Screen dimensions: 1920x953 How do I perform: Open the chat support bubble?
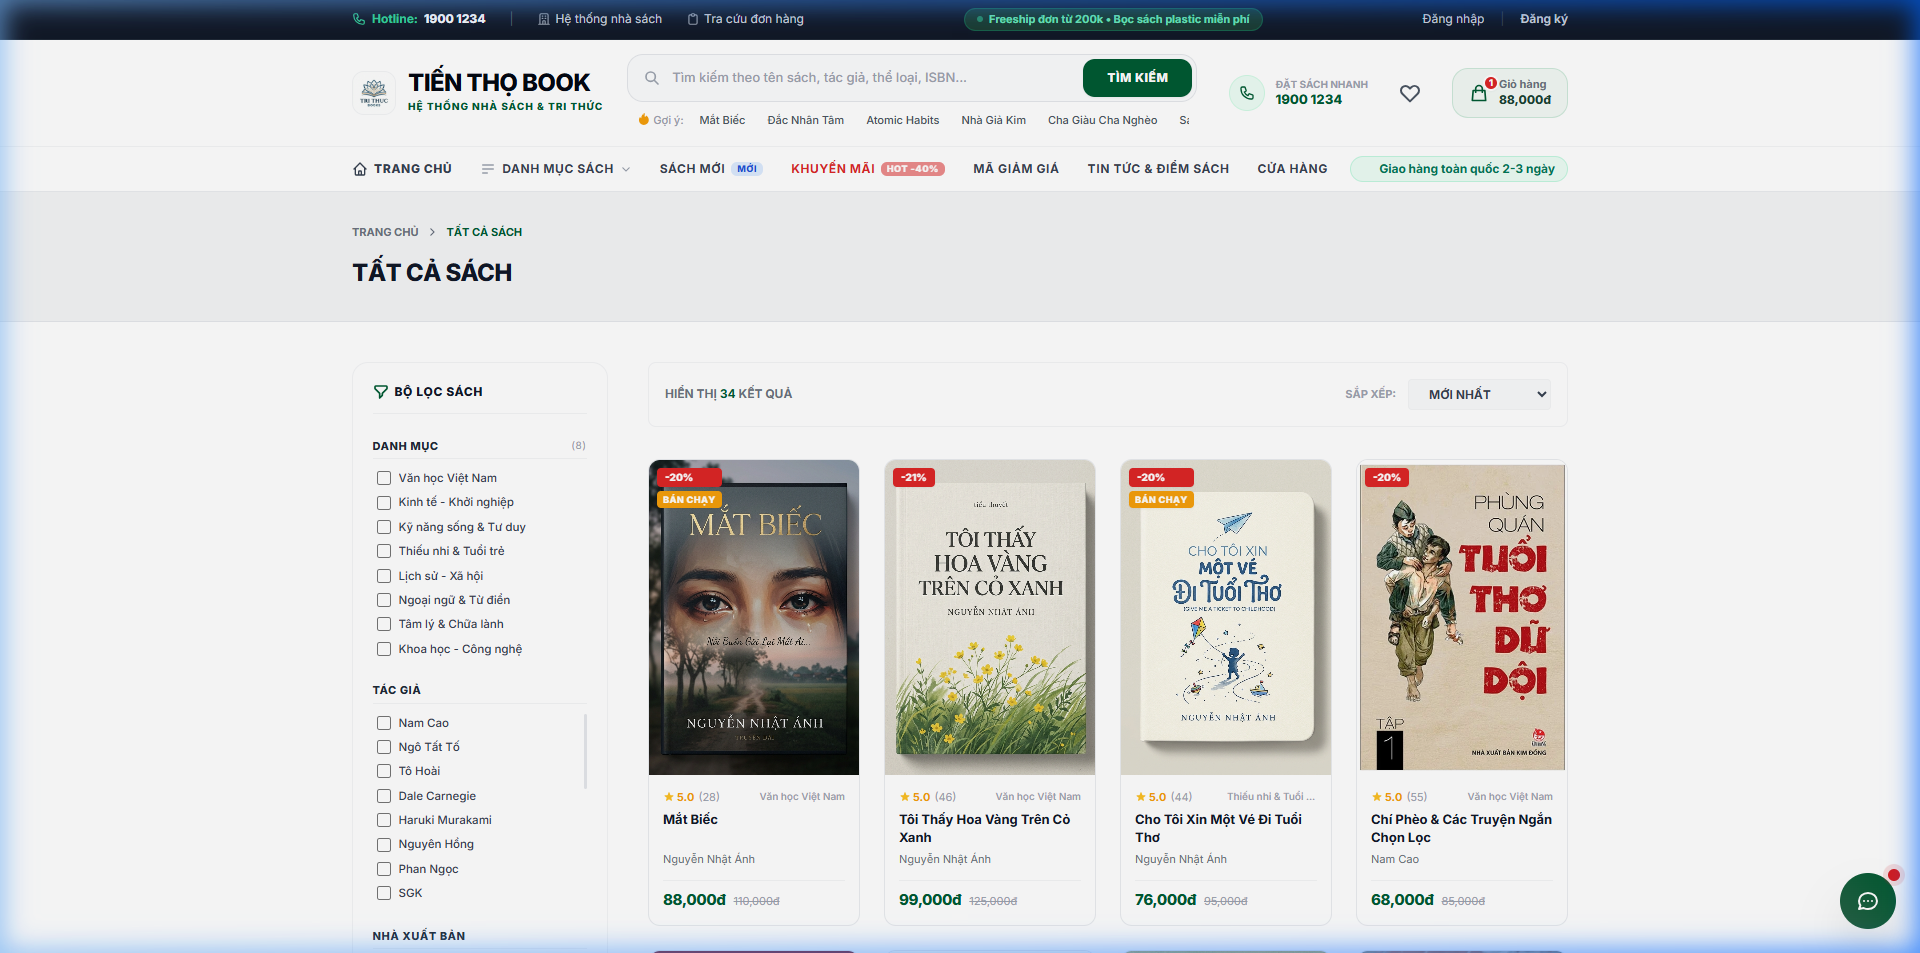(1867, 901)
